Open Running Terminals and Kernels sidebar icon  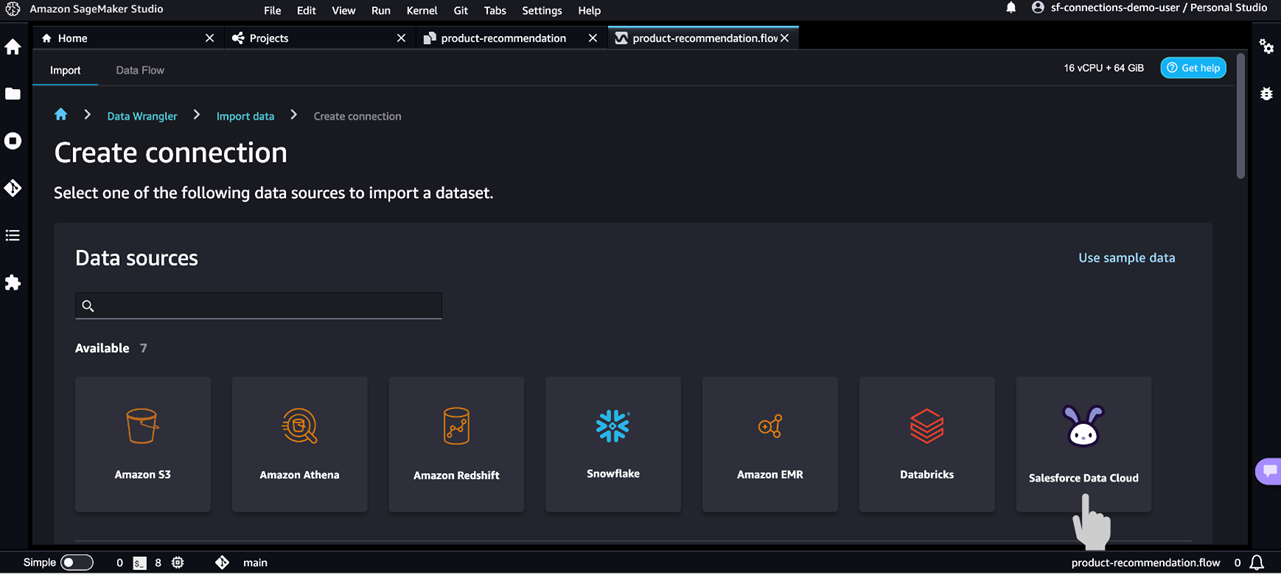[13, 141]
